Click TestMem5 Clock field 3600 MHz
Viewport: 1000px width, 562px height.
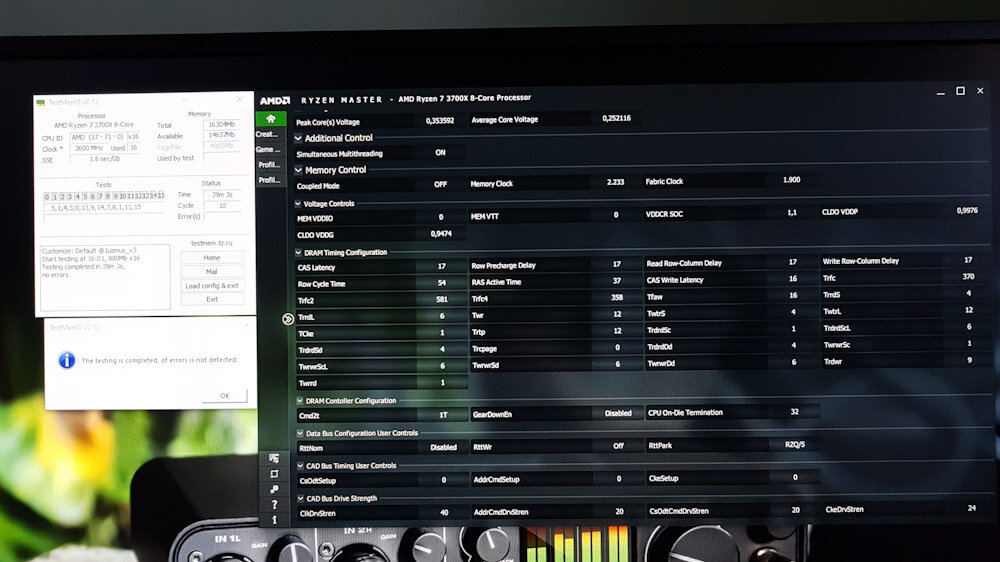pyautogui.click(x=87, y=148)
